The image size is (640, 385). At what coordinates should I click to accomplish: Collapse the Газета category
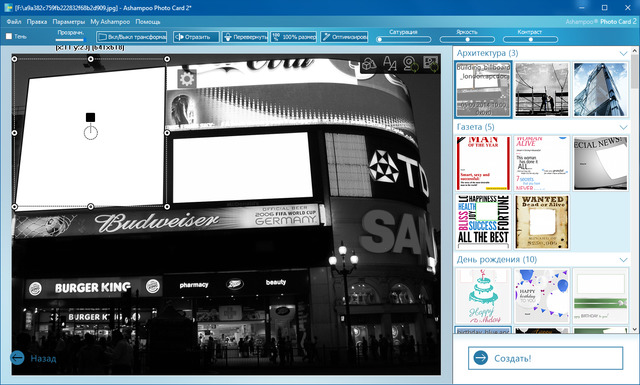(x=623, y=127)
